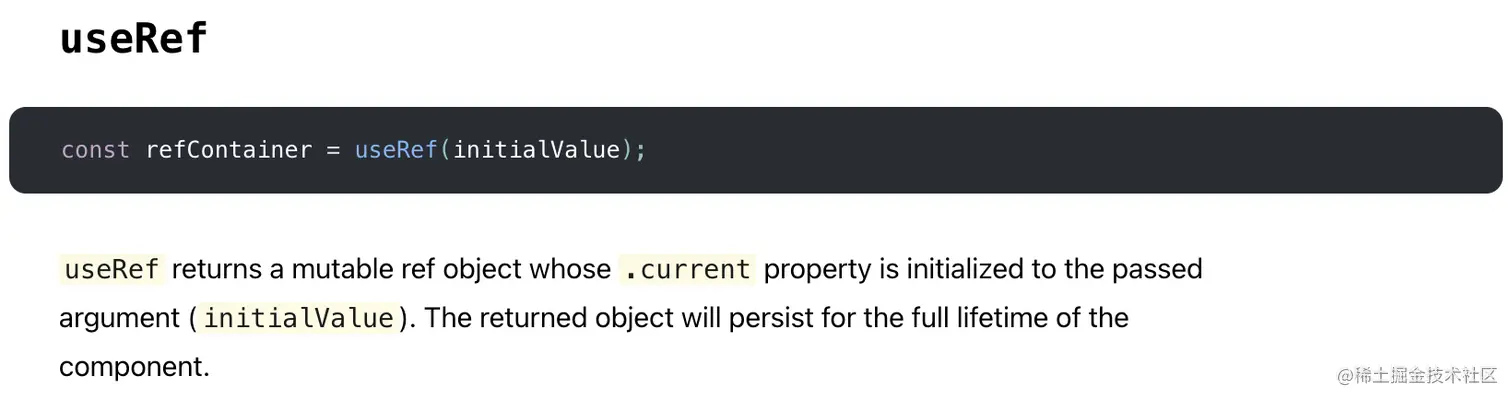Click the useRef heading

click(133, 38)
